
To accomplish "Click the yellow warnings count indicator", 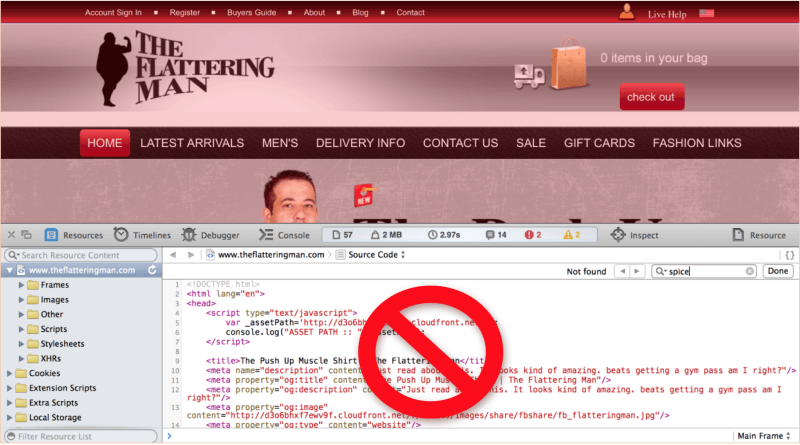I will pyautogui.click(x=570, y=235).
